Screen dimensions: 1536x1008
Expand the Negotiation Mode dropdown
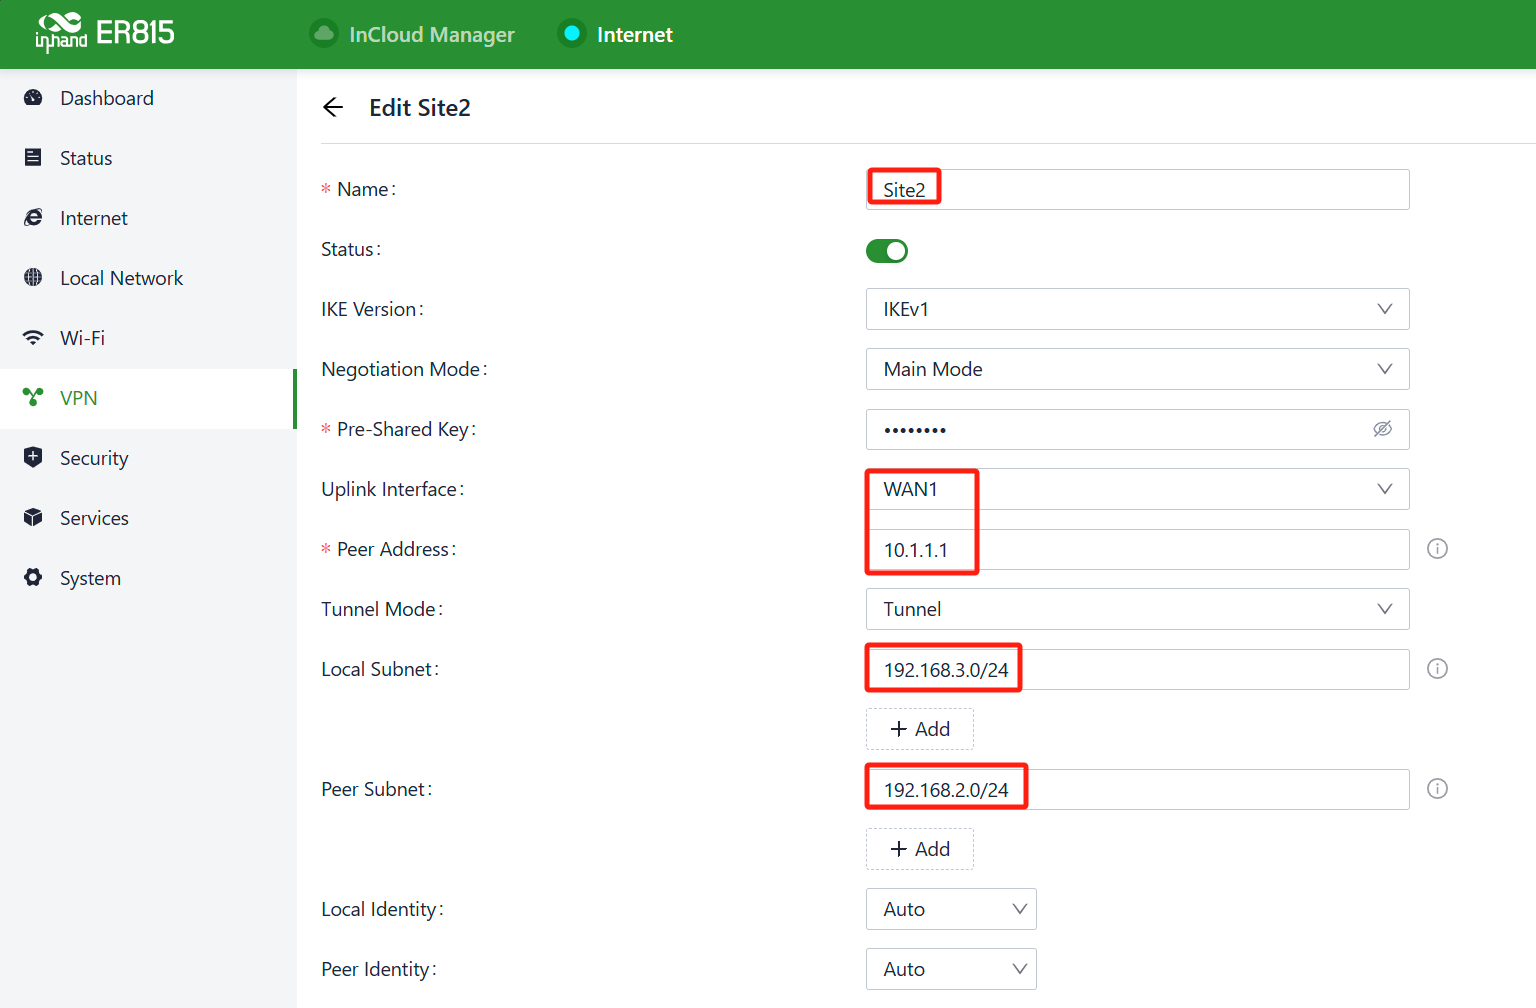(1136, 369)
